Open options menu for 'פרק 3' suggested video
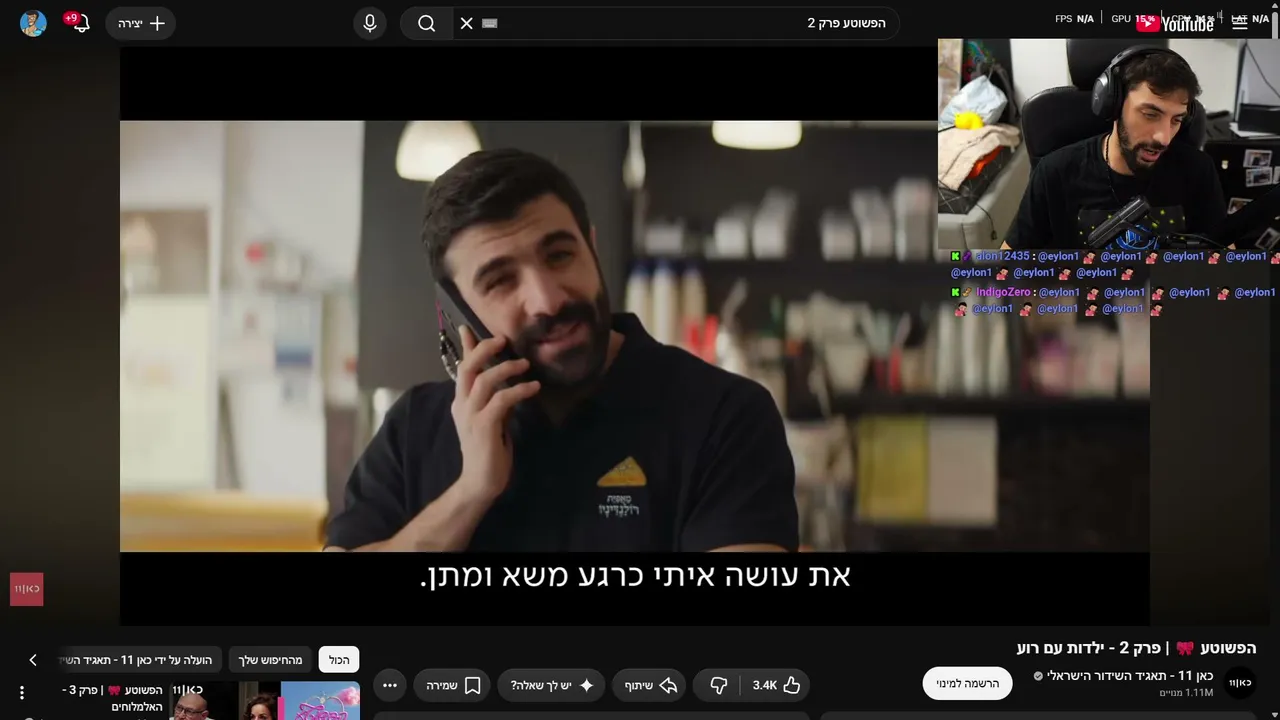 (x=22, y=692)
